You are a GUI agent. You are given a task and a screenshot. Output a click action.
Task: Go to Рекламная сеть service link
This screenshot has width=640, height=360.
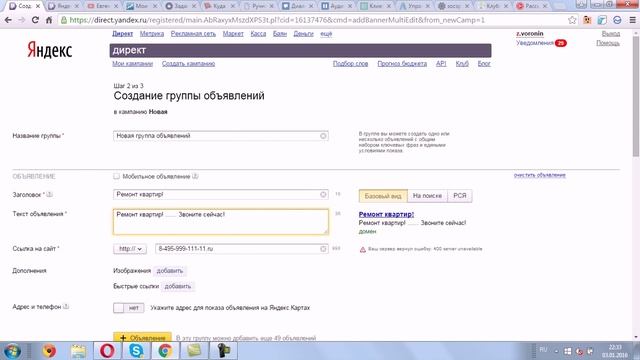[x=193, y=34]
